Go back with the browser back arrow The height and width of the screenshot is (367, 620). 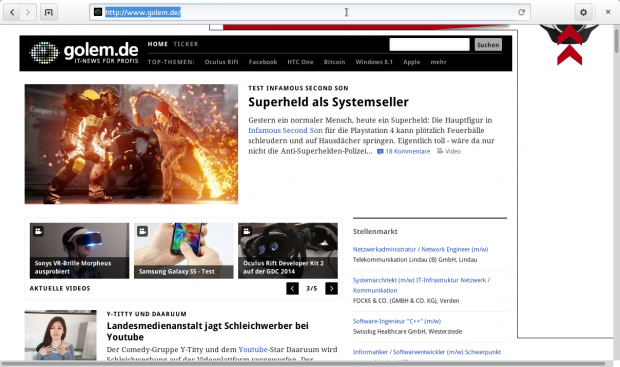[x=12, y=12]
